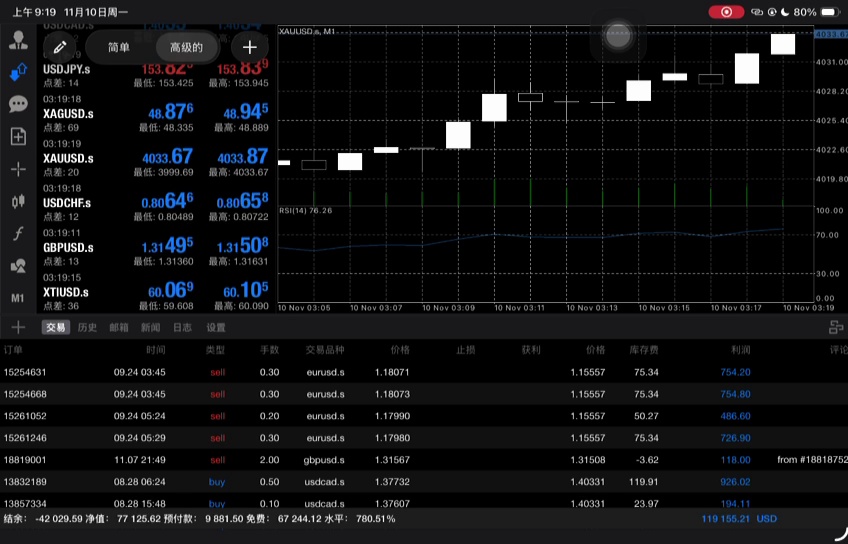Select GBPUSD.s quote row

pyautogui.click(x=156, y=248)
